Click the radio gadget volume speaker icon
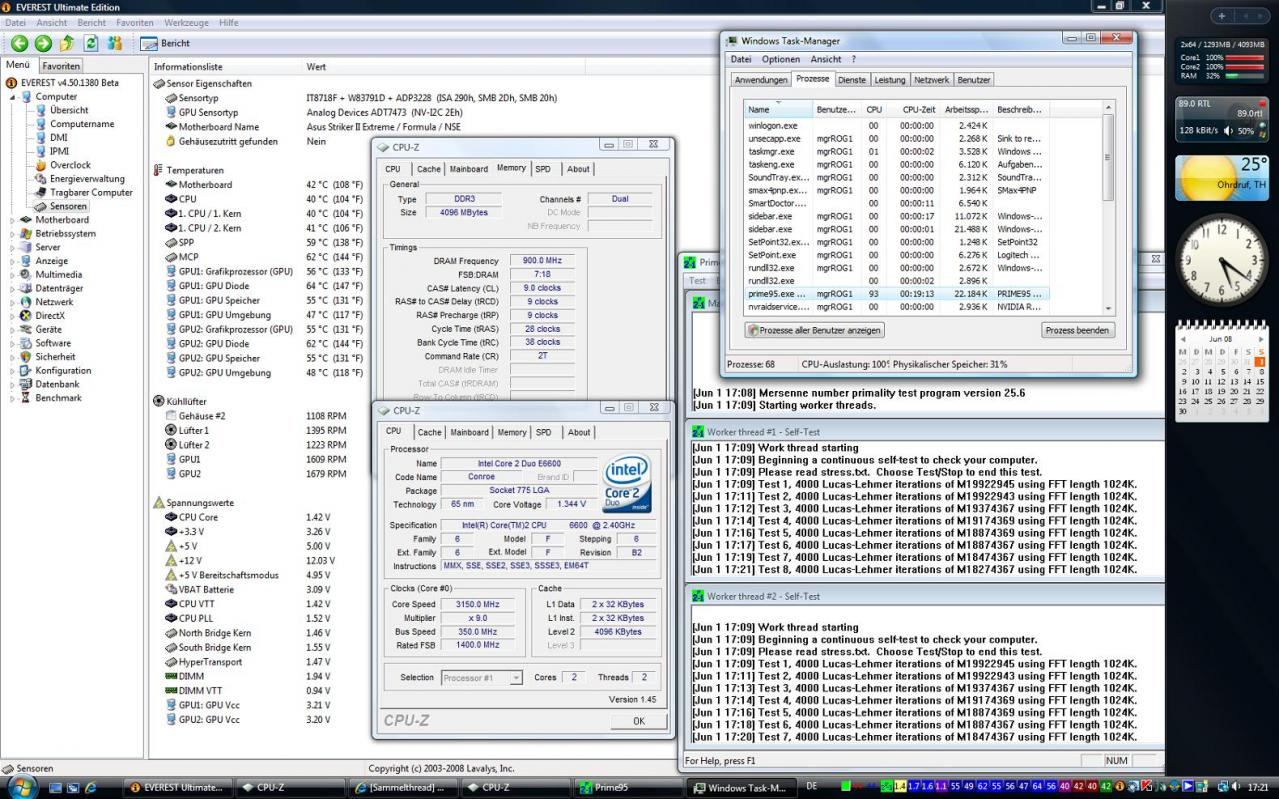Viewport: 1279px width, 799px height. click(x=1227, y=131)
